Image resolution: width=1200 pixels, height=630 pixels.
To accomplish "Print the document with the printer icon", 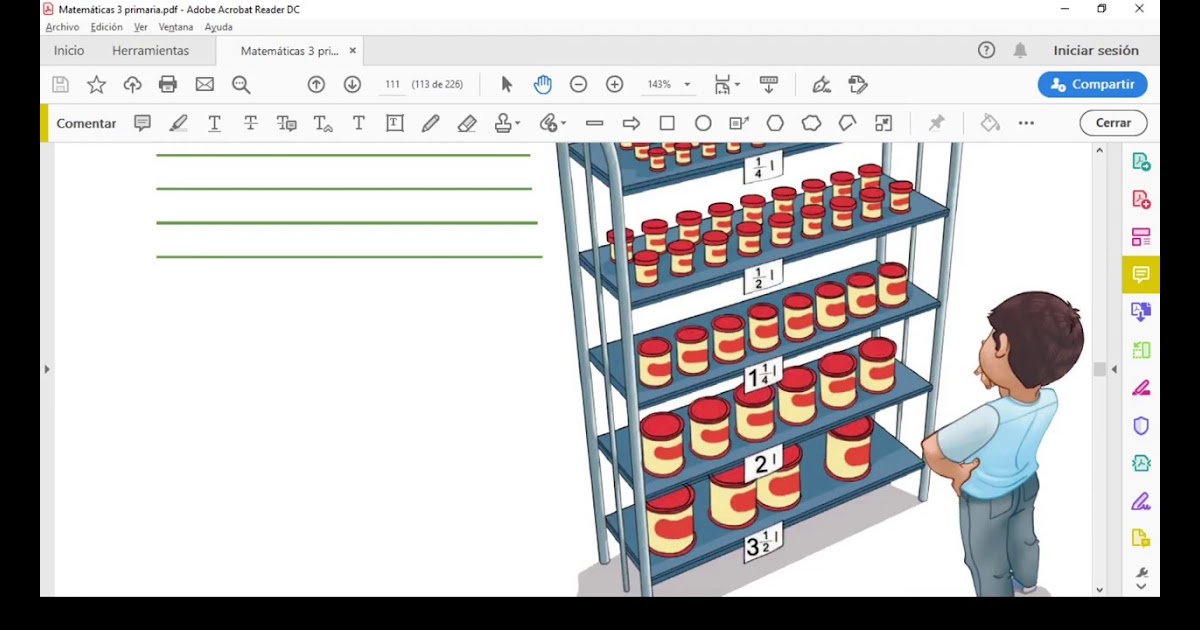I will tap(168, 85).
